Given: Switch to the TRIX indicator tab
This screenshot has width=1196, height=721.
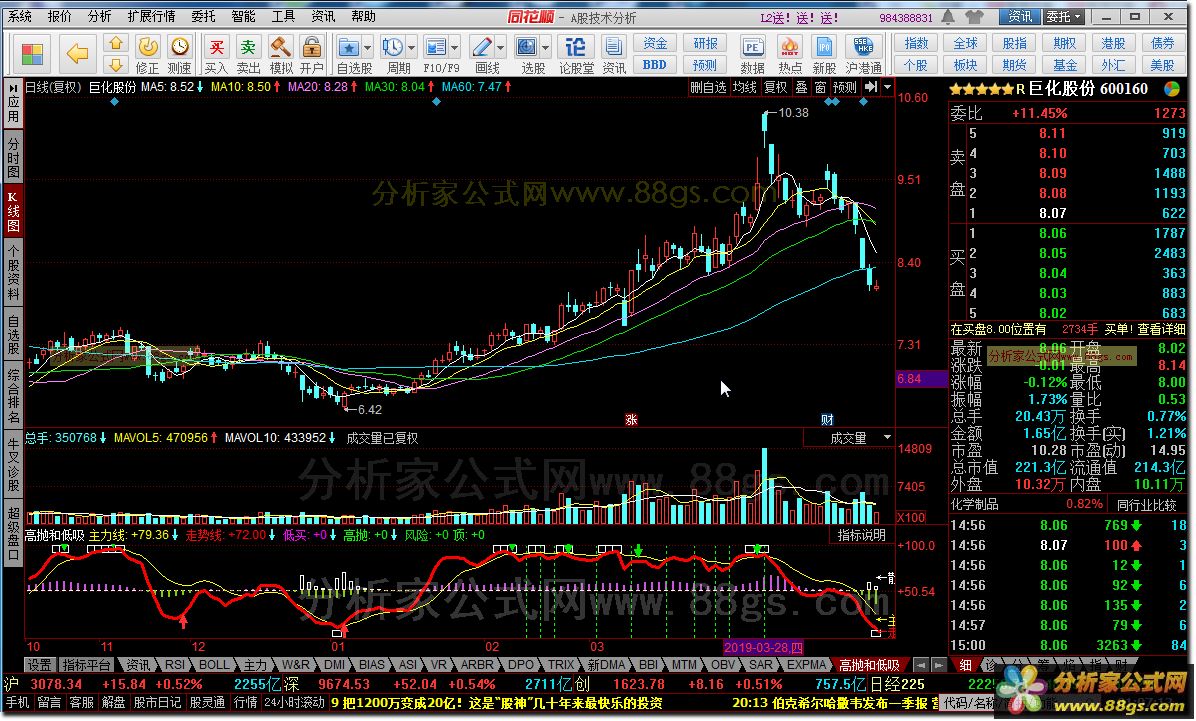Looking at the screenshot, I should coord(561,665).
